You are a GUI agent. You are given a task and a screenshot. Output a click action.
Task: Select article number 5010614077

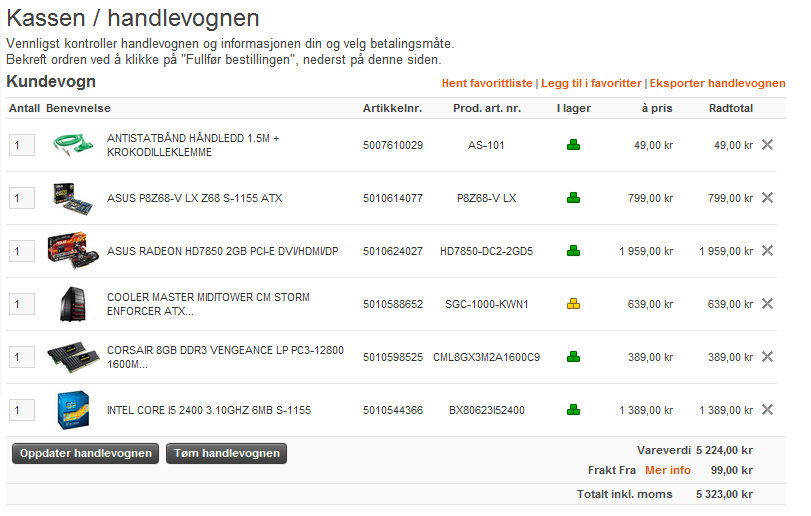pos(393,198)
